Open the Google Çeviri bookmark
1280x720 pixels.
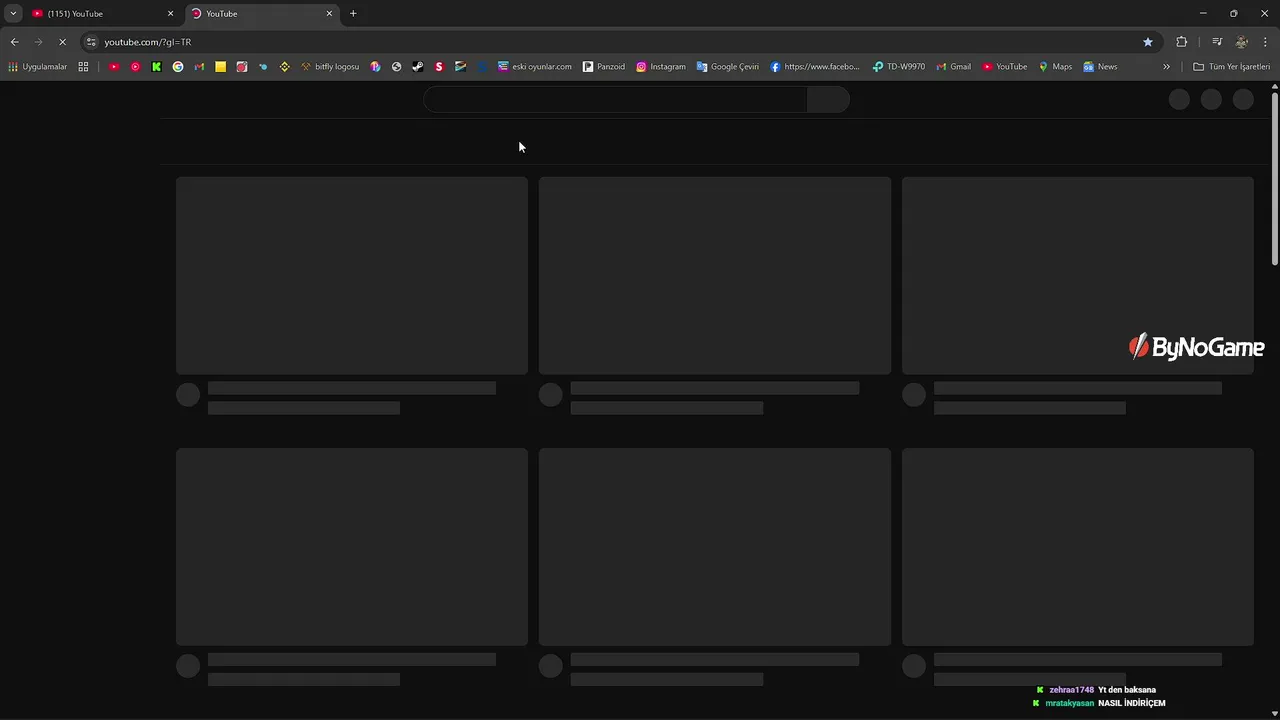tap(728, 67)
